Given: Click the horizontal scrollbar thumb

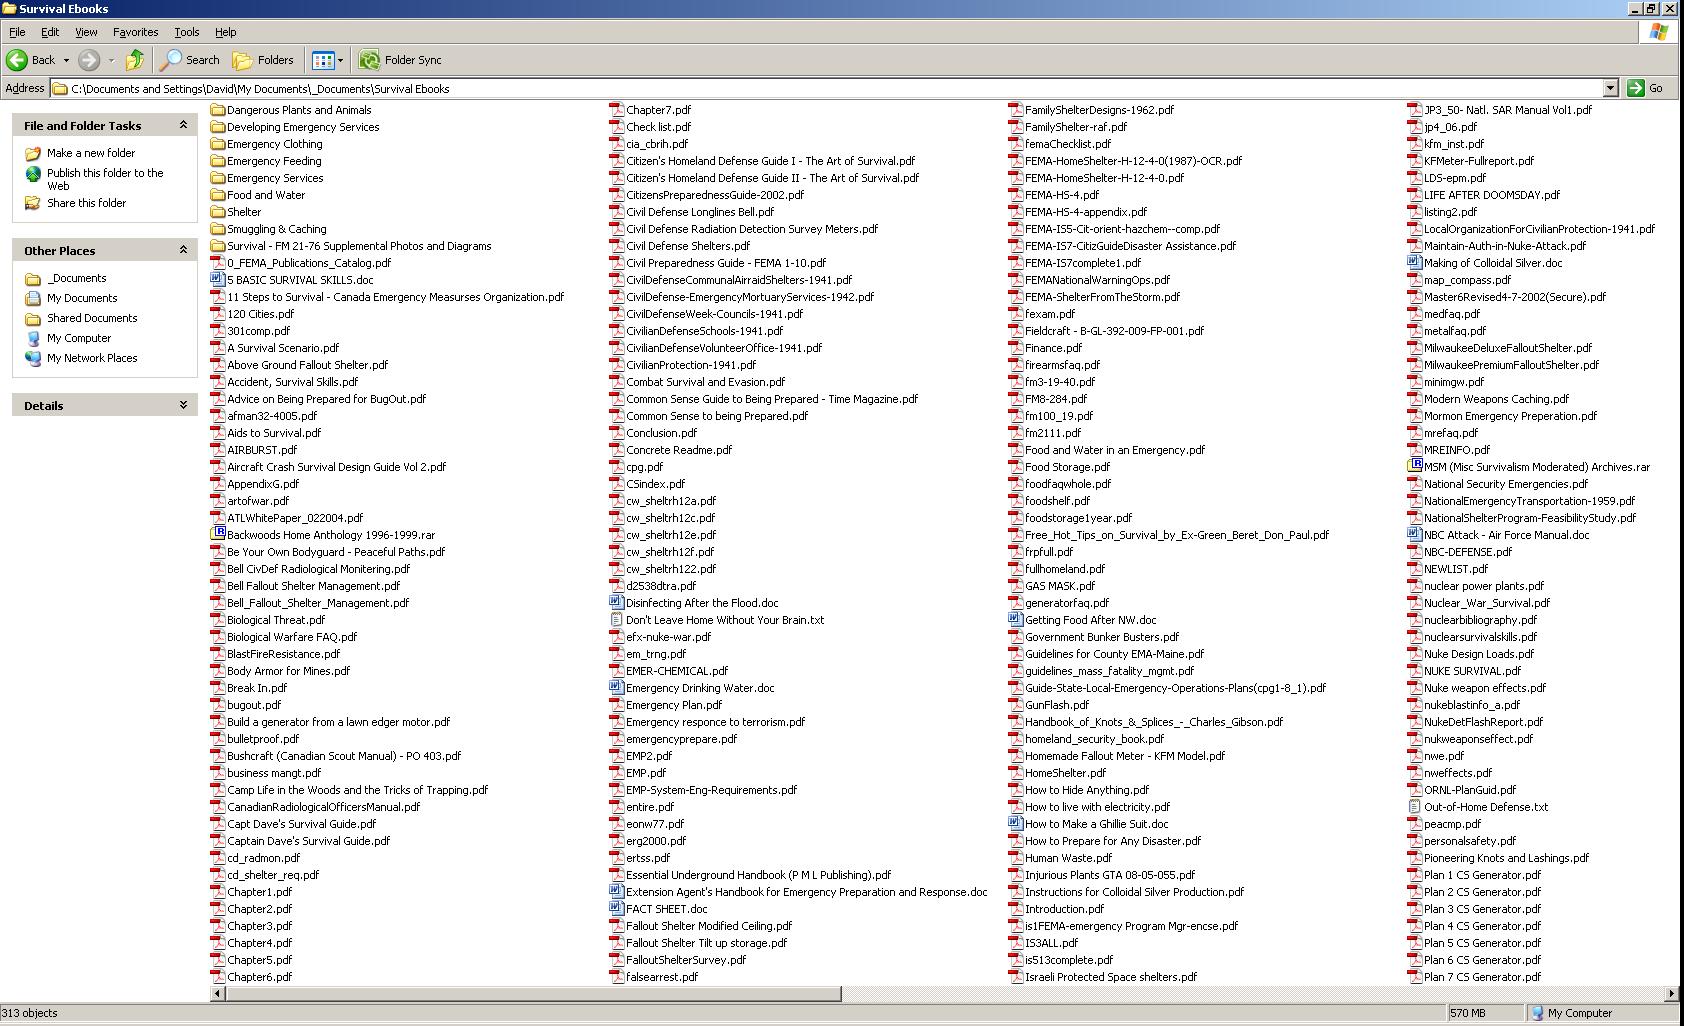Looking at the screenshot, I should pyautogui.click(x=533, y=994).
